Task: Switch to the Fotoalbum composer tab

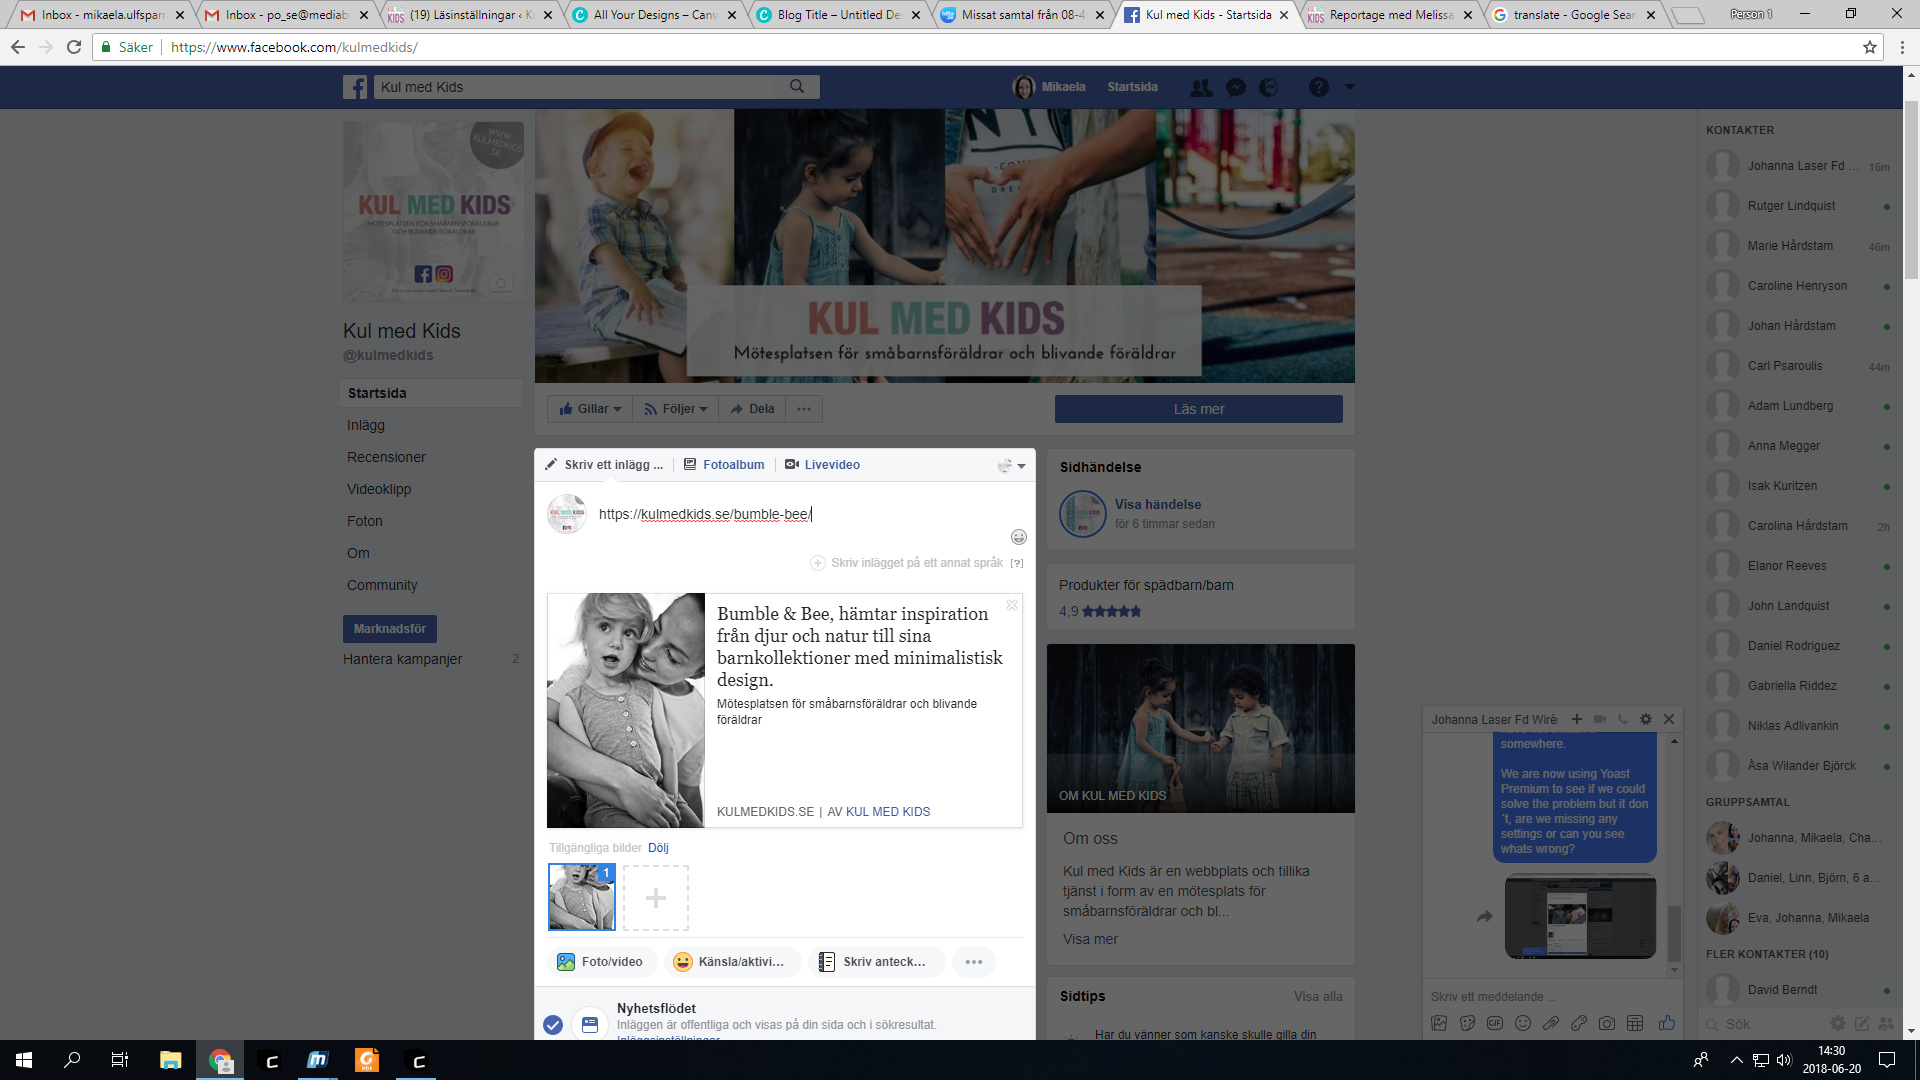Action: (x=724, y=465)
